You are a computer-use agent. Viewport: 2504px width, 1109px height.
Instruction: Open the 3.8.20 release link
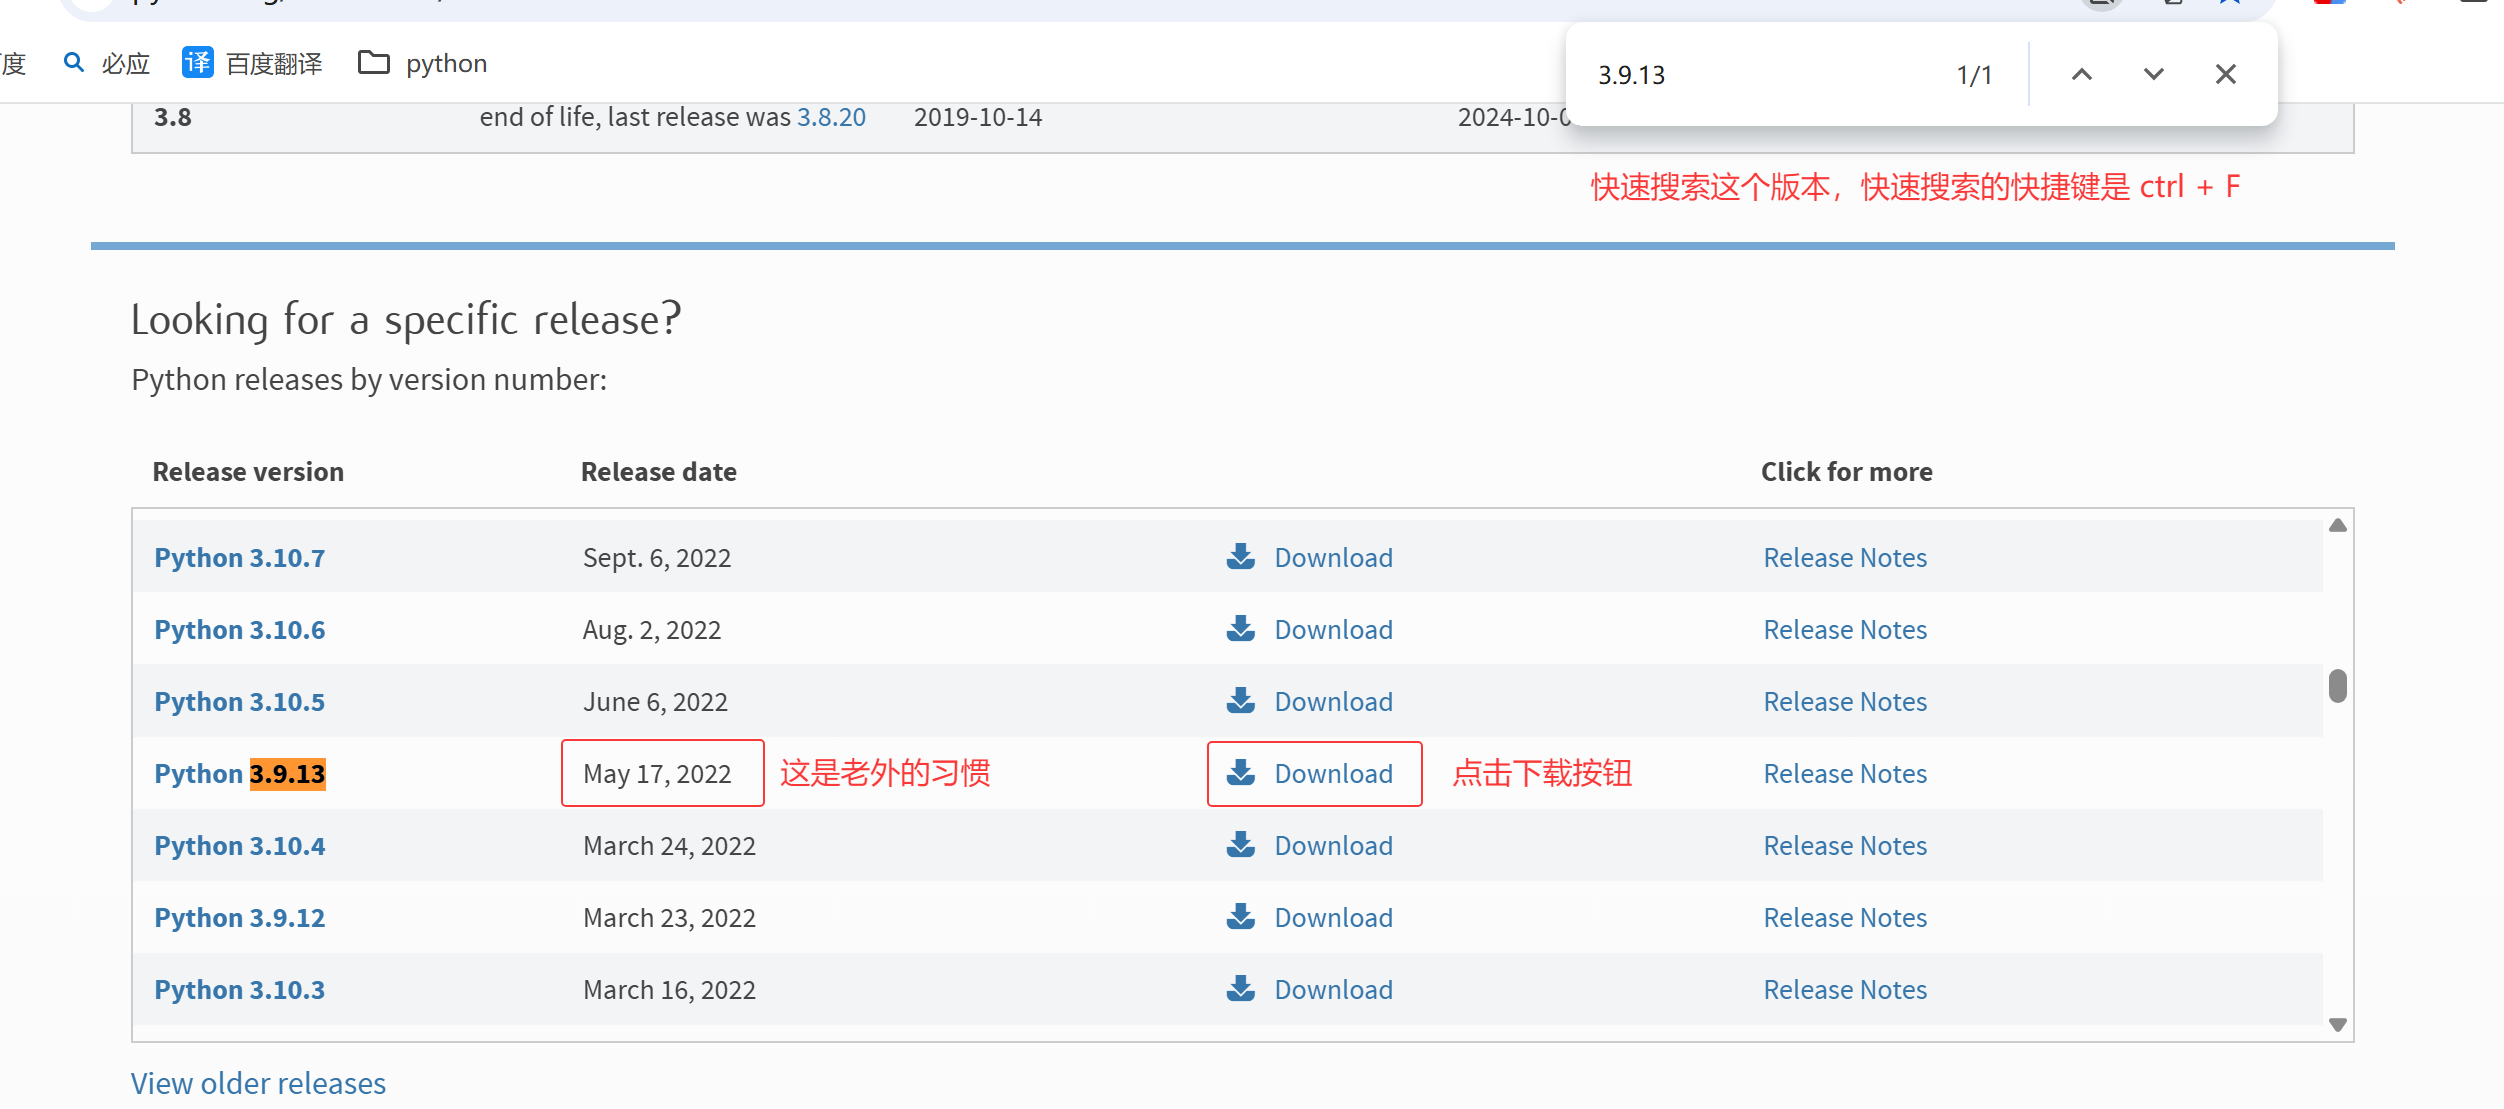pos(831,117)
